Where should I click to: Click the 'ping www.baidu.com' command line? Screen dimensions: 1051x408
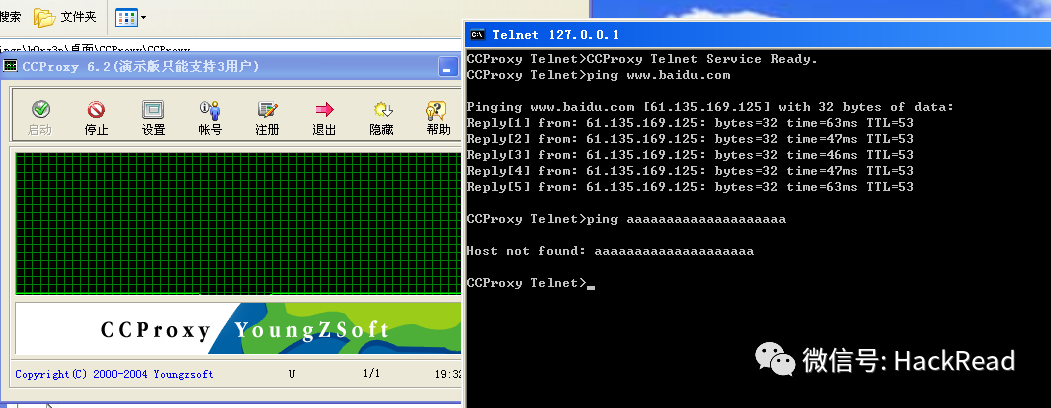[x=598, y=75]
